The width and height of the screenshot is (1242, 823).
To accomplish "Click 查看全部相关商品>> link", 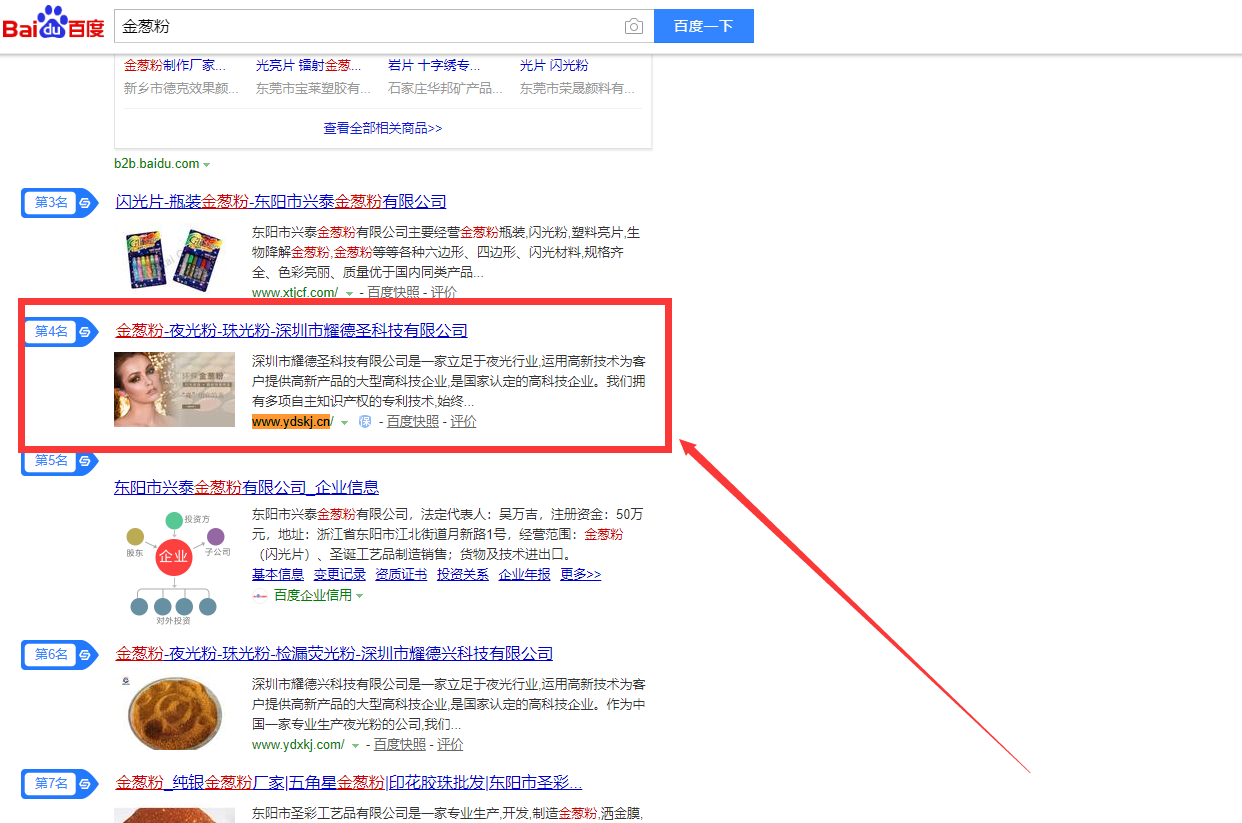I will 383,128.
